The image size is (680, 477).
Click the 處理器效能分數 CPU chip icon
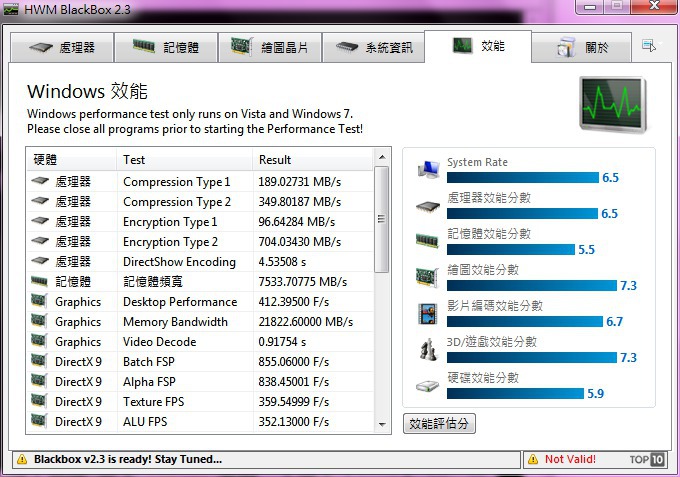coord(428,206)
